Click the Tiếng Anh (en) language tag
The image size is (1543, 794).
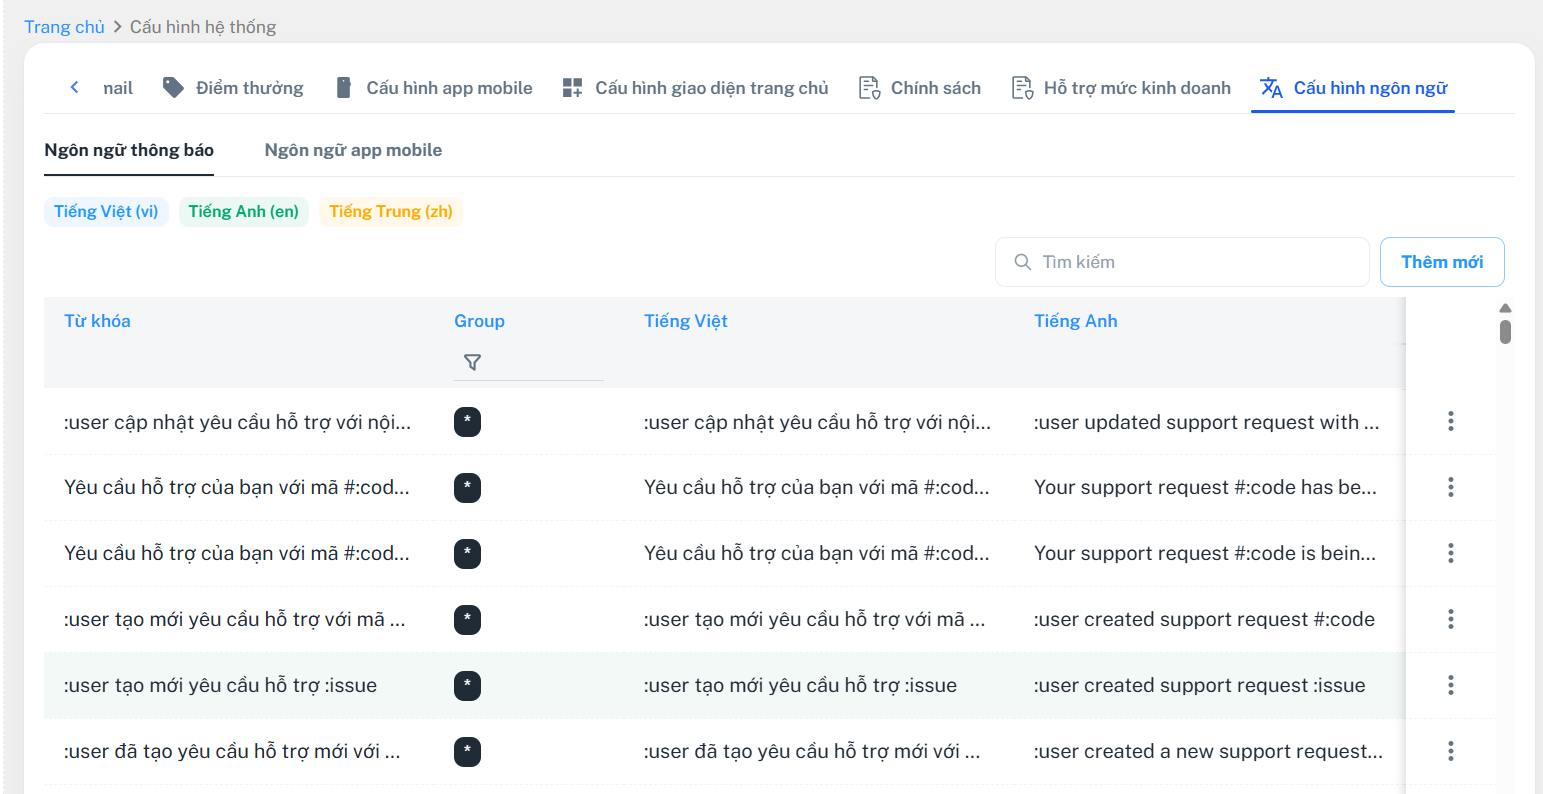pyautogui.click(x=244, y=211)
